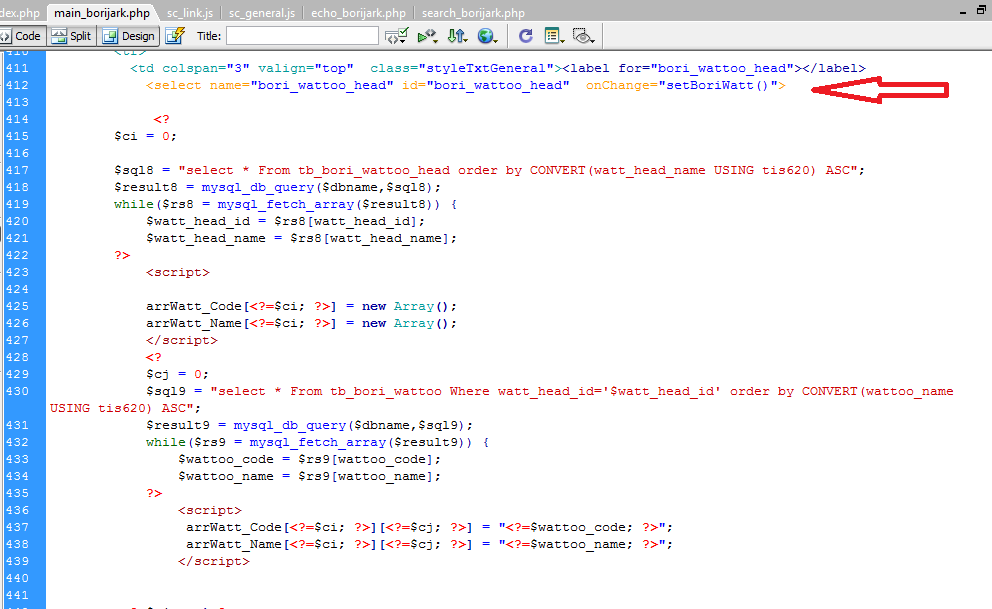Open the Validate Markup play icon menu
Screen dimensions: 992x609
click(428, 36)
